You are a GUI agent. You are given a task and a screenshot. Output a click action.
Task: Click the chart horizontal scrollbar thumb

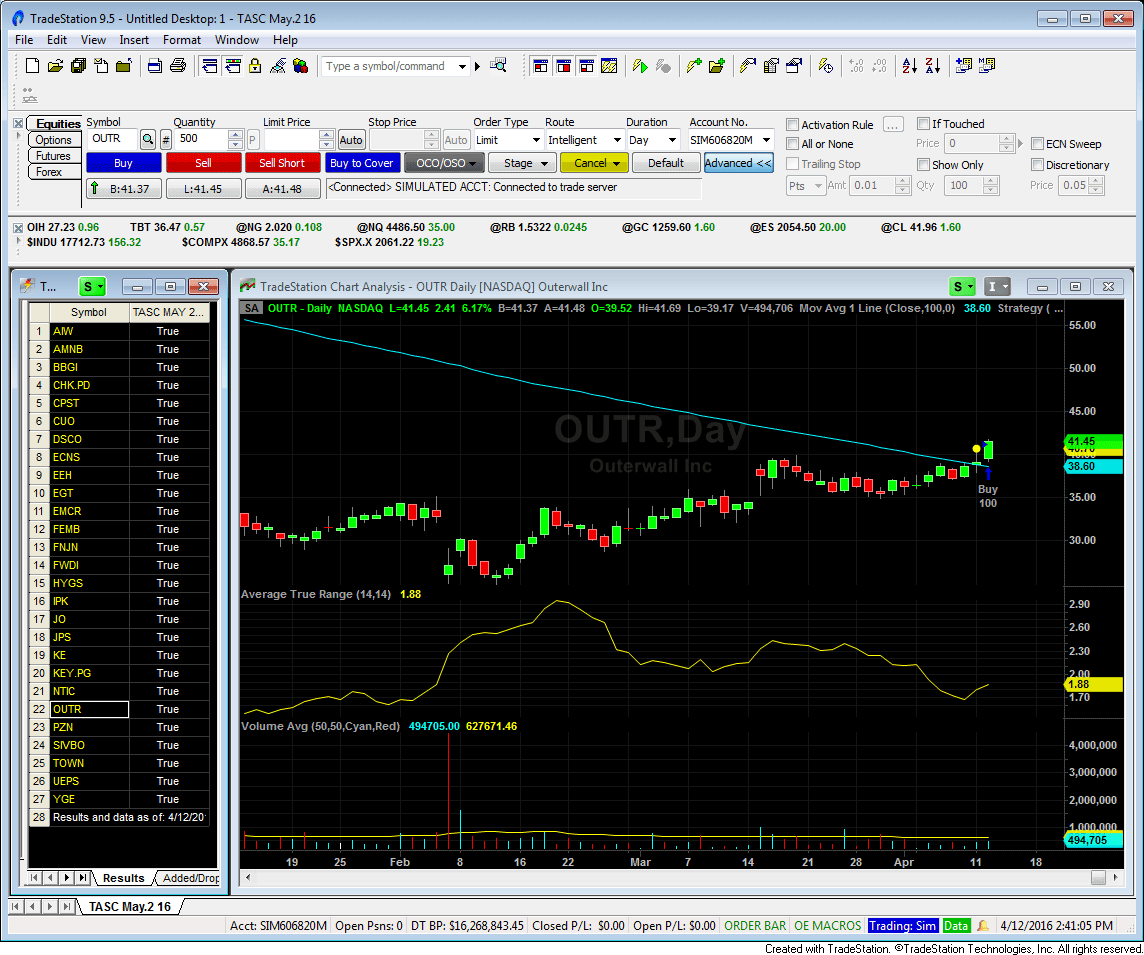click(1097, 878)
